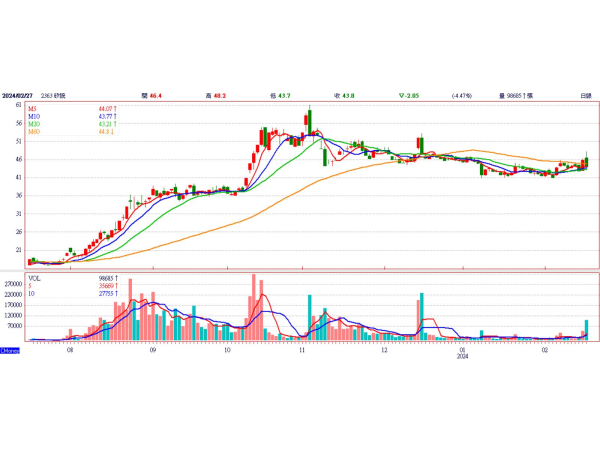The image size is (600, 450).
Task: Click the VOL legend label in volume panel
Action: (35, 278)
